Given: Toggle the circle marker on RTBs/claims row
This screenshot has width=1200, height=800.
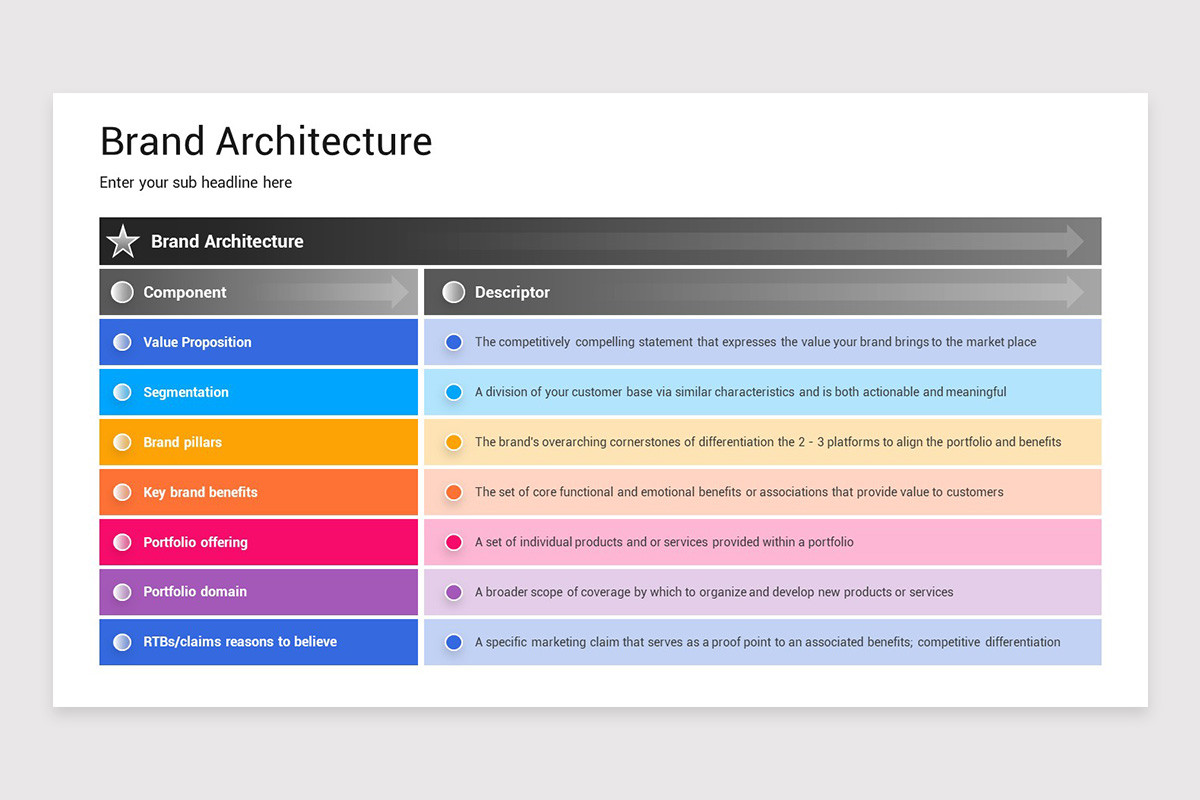Looking at the screenshot, I should coord(122,642).
